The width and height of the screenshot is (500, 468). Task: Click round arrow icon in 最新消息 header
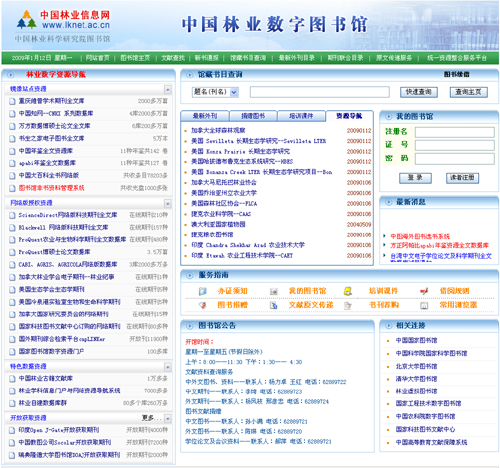point(388,202)
